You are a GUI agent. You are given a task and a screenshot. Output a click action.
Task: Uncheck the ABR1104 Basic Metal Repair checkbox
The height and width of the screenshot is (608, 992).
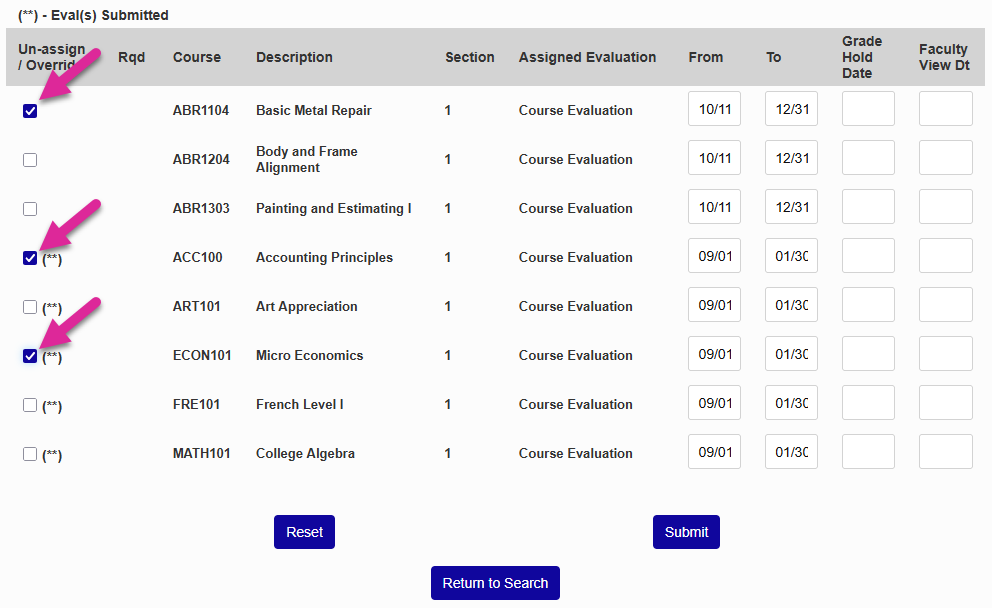tap(30, 111)
